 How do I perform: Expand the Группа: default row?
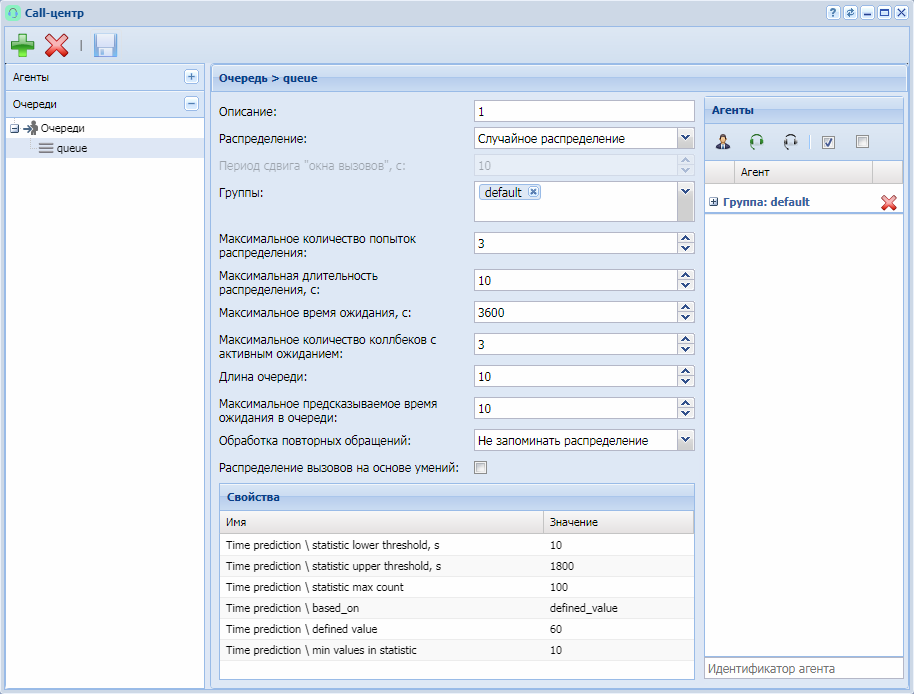pos(714,202)
